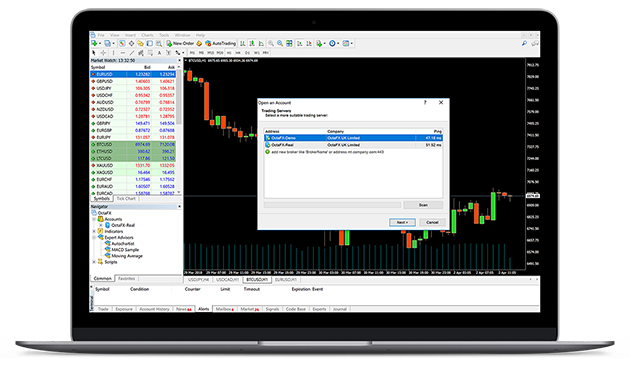Open the Profiles toolbar icon
Screen dimensions: 630x379
(x=107, y=43)
